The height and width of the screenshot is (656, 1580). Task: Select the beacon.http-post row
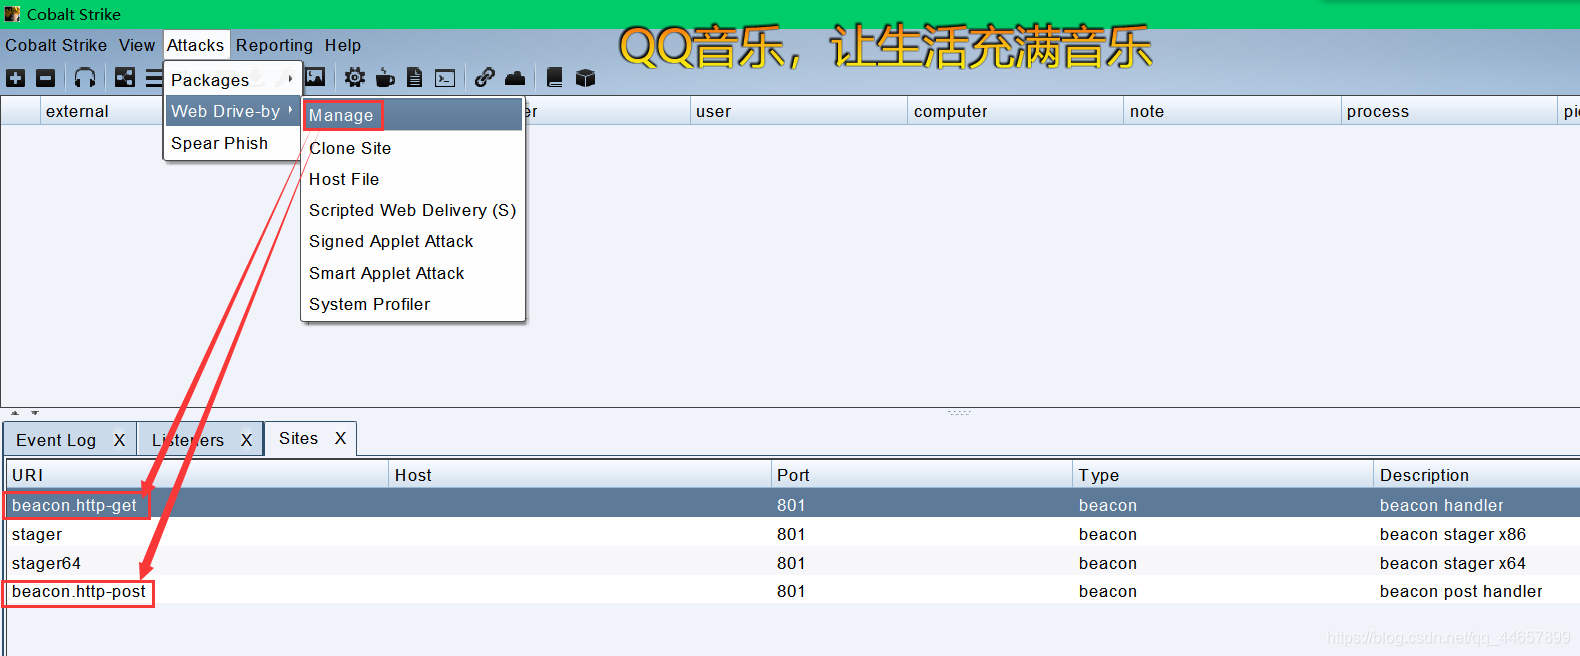pyautogui.click(x=793, y=591)
